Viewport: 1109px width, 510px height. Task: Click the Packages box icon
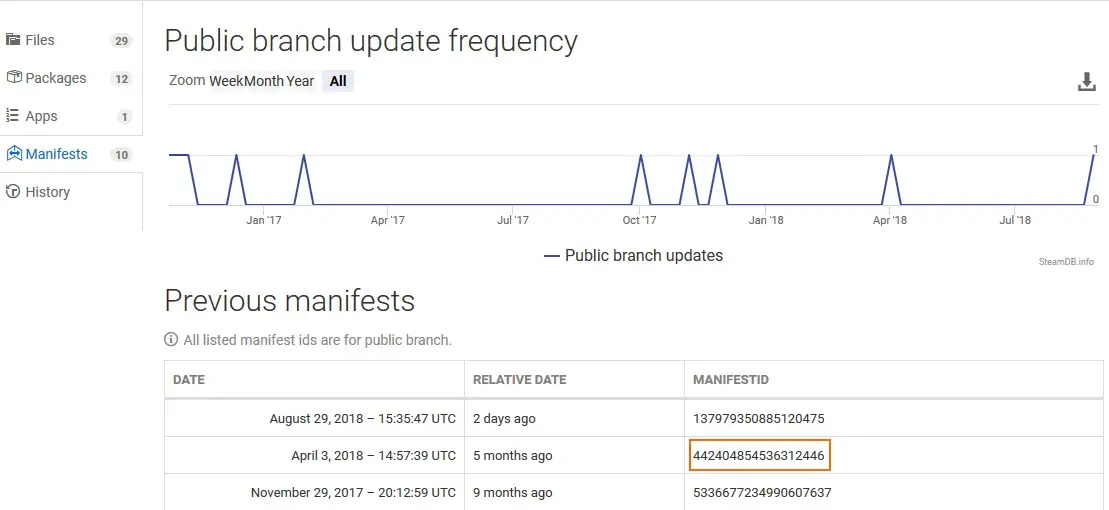tap(13, 78)
